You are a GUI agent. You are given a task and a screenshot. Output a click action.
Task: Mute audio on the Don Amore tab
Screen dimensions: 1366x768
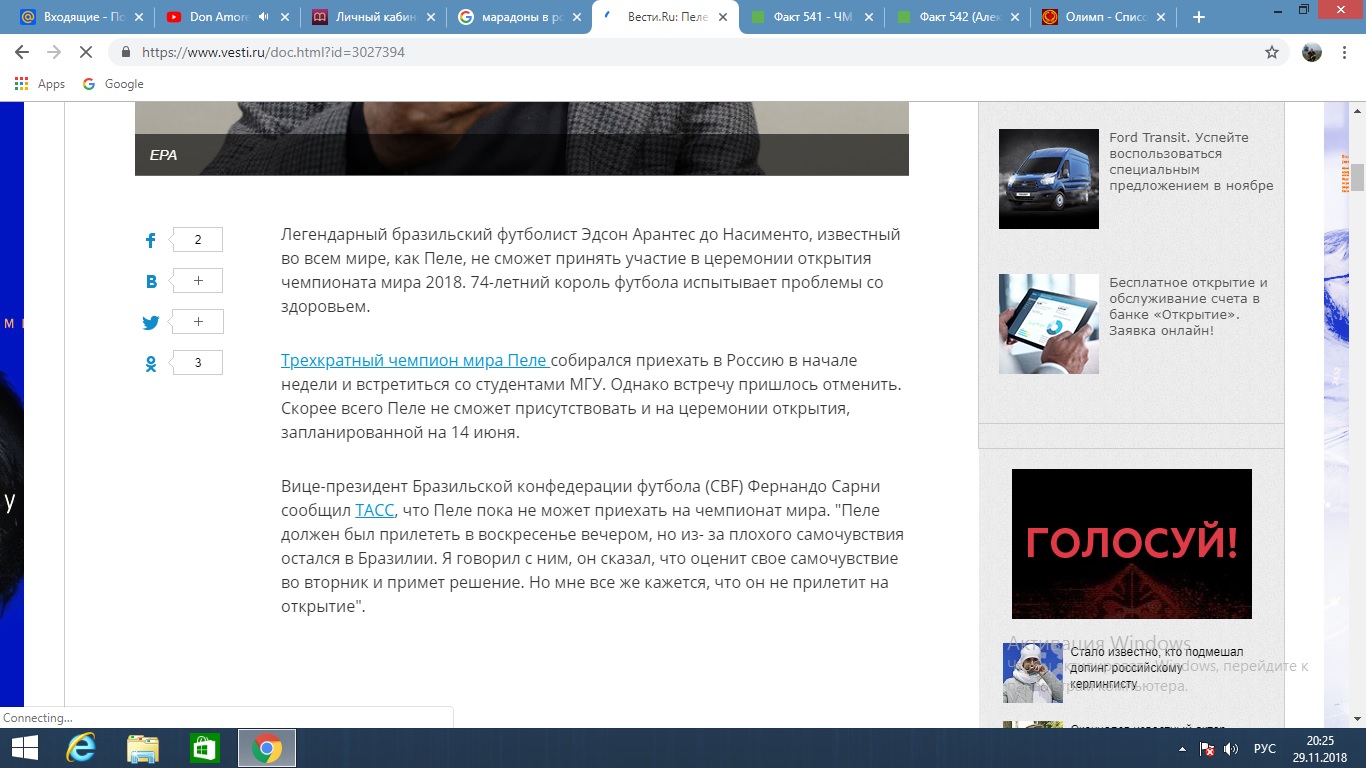click(x=264, y=17)
